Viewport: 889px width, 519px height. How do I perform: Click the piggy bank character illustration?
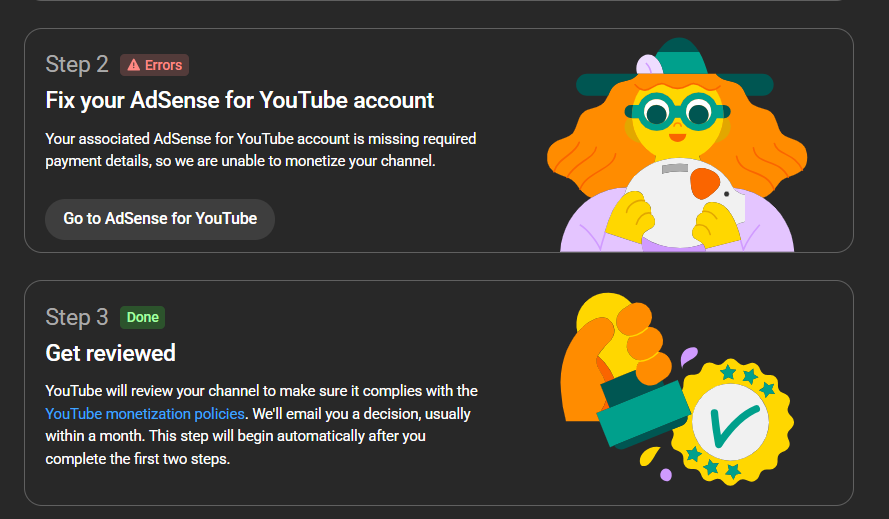(676, 145)
